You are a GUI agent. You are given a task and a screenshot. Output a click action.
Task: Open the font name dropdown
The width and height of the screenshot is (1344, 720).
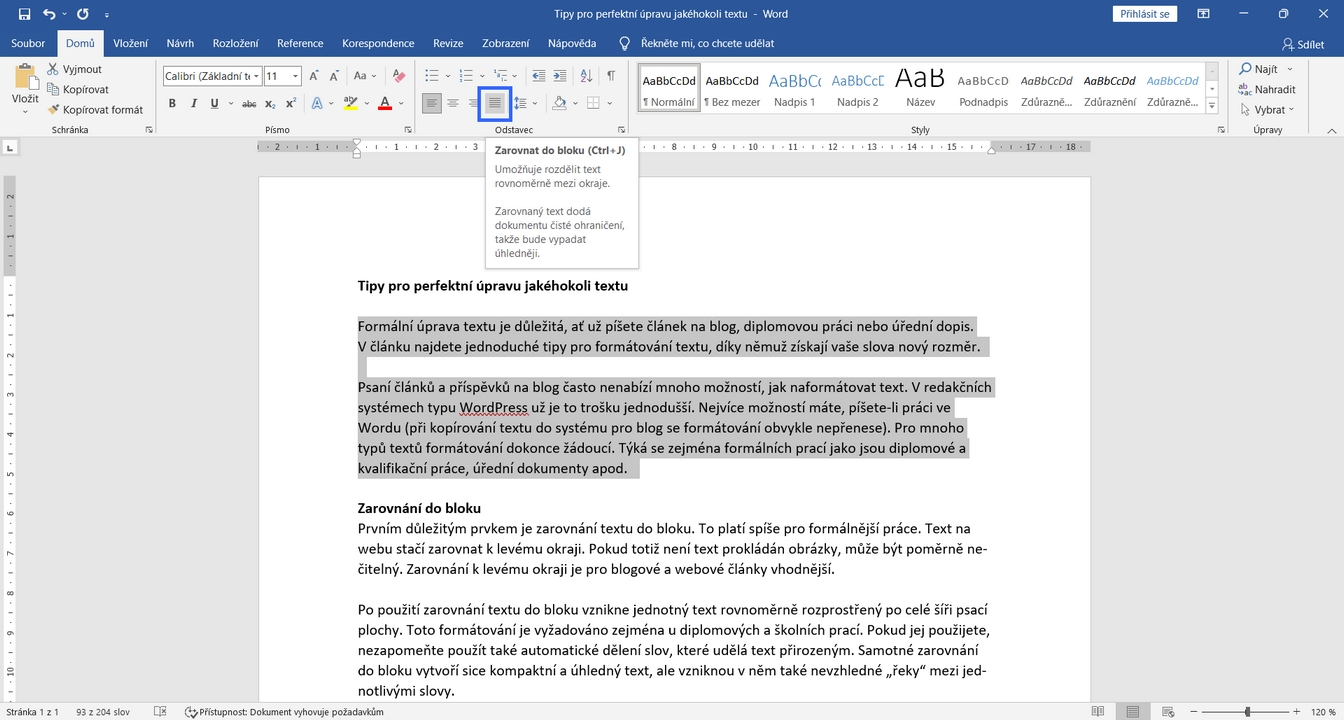pos(257,76)
